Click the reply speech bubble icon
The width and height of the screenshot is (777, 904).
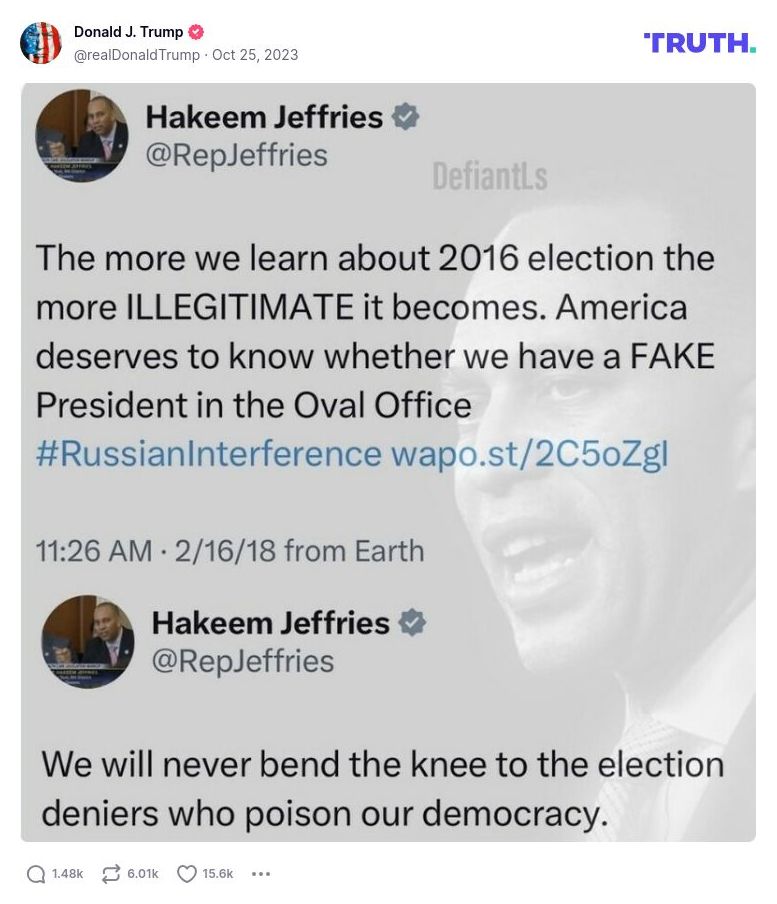pyautogui.click(x=36, y=874)
